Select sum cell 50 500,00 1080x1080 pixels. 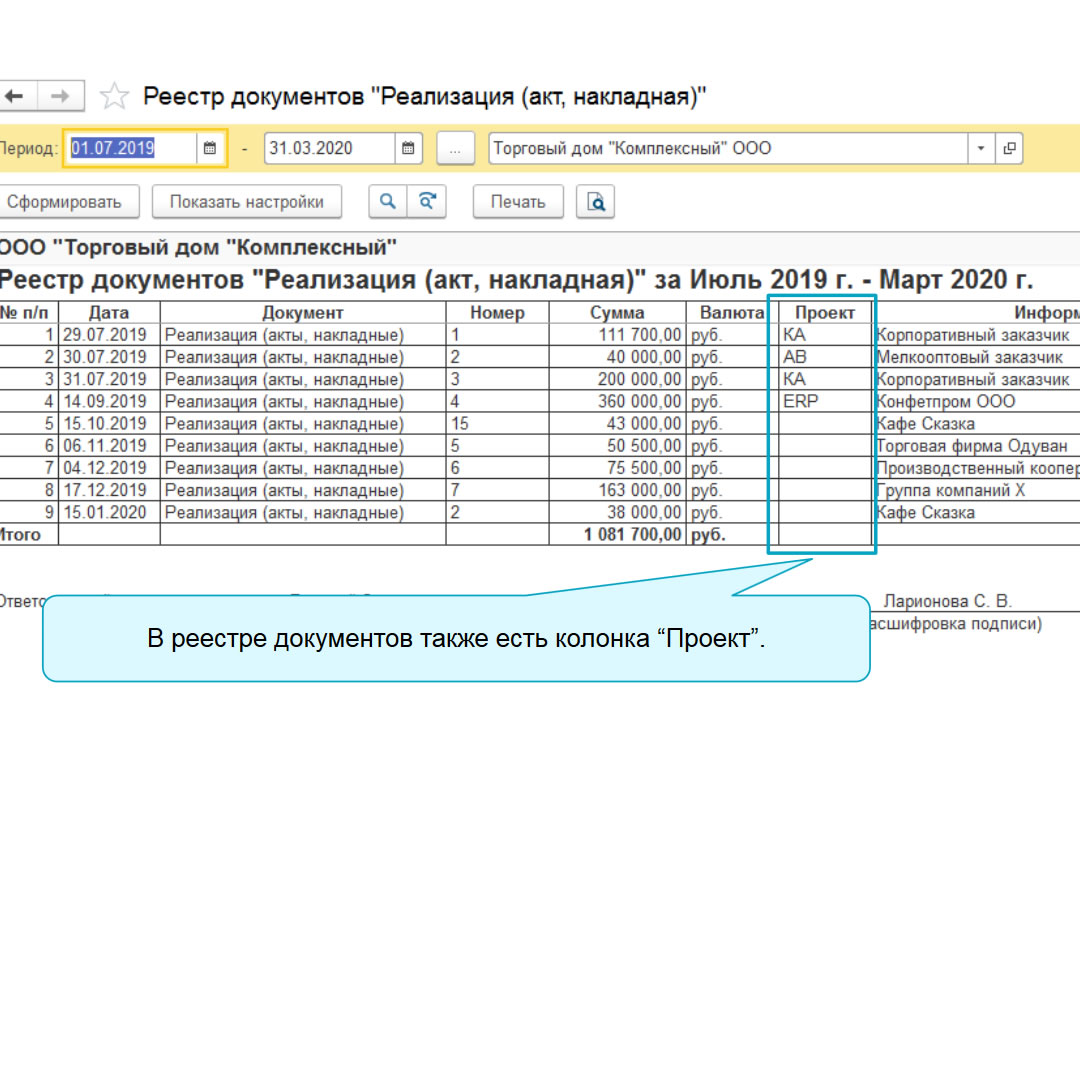(x=617, y=446)
